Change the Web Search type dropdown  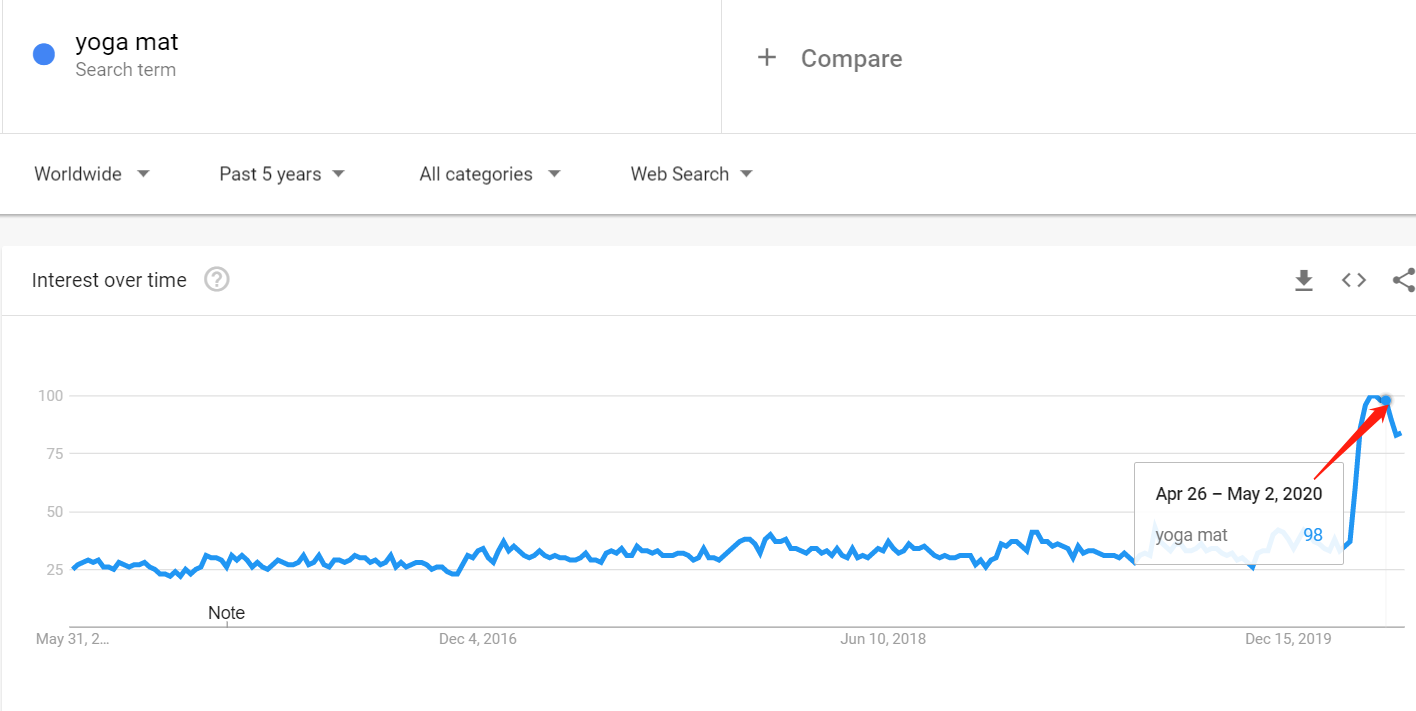(x=691, y=174)
